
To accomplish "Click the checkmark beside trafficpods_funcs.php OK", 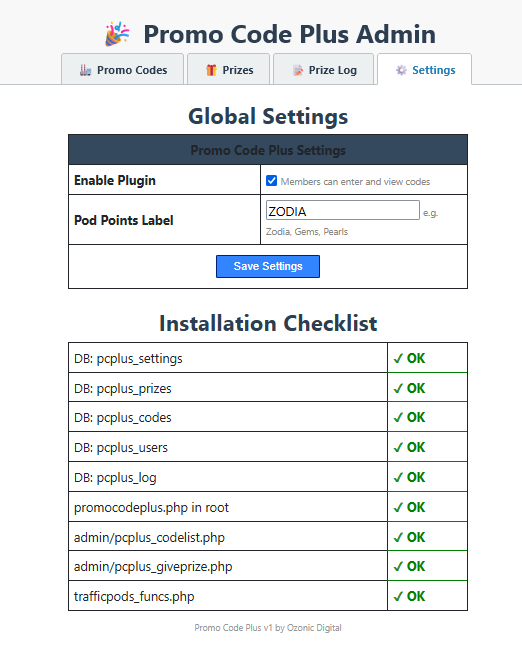I will click(398, 596).
